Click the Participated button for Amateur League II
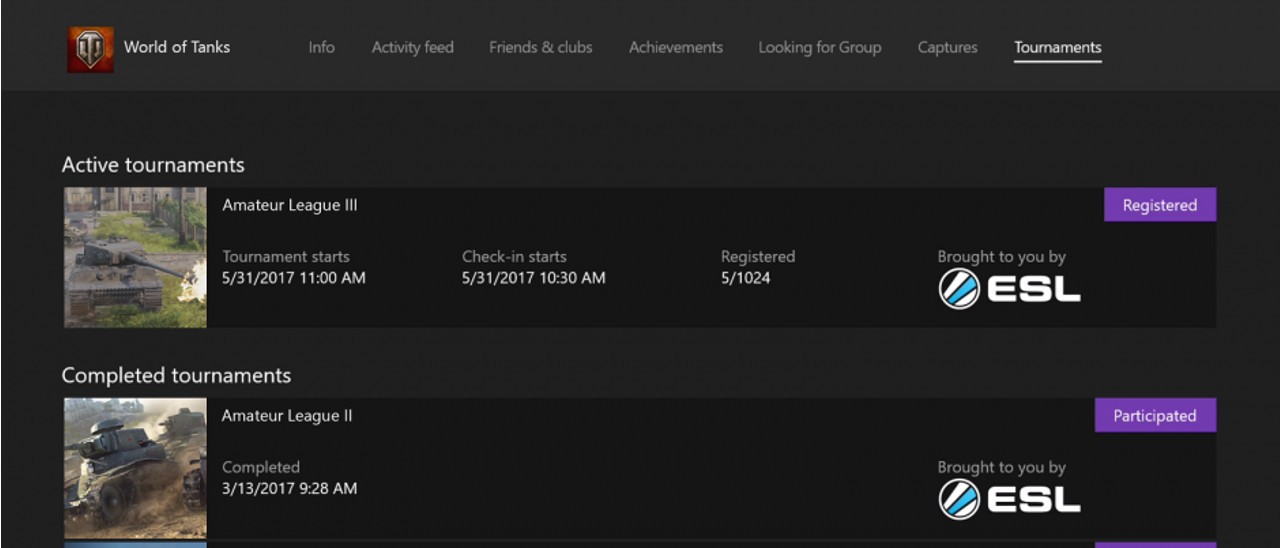The height and width of the screenshot is (548, 1280). tap(1155, 416)
